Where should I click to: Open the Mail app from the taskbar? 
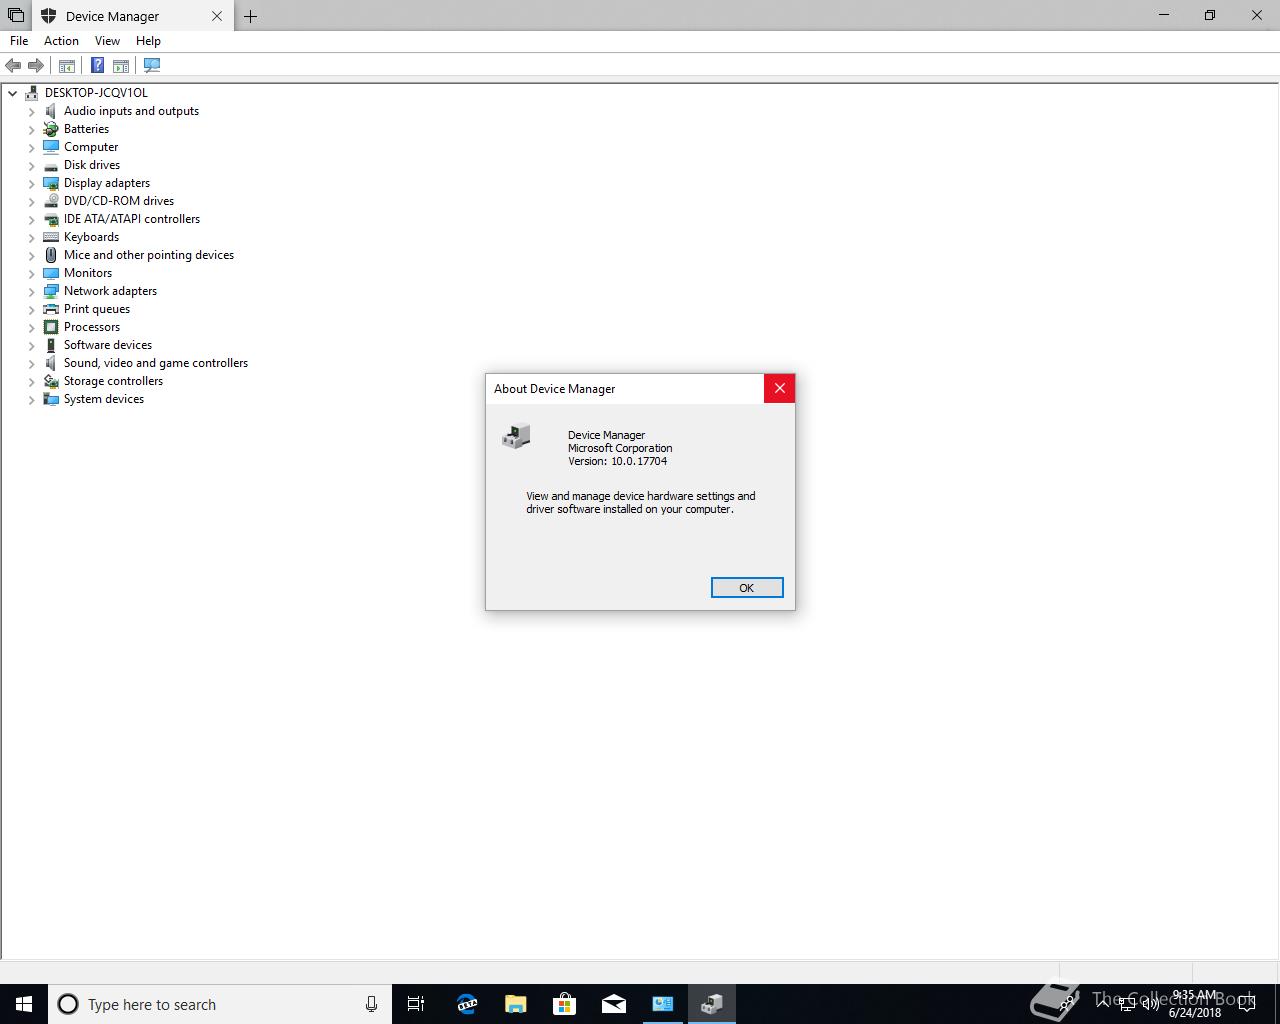613,1004
